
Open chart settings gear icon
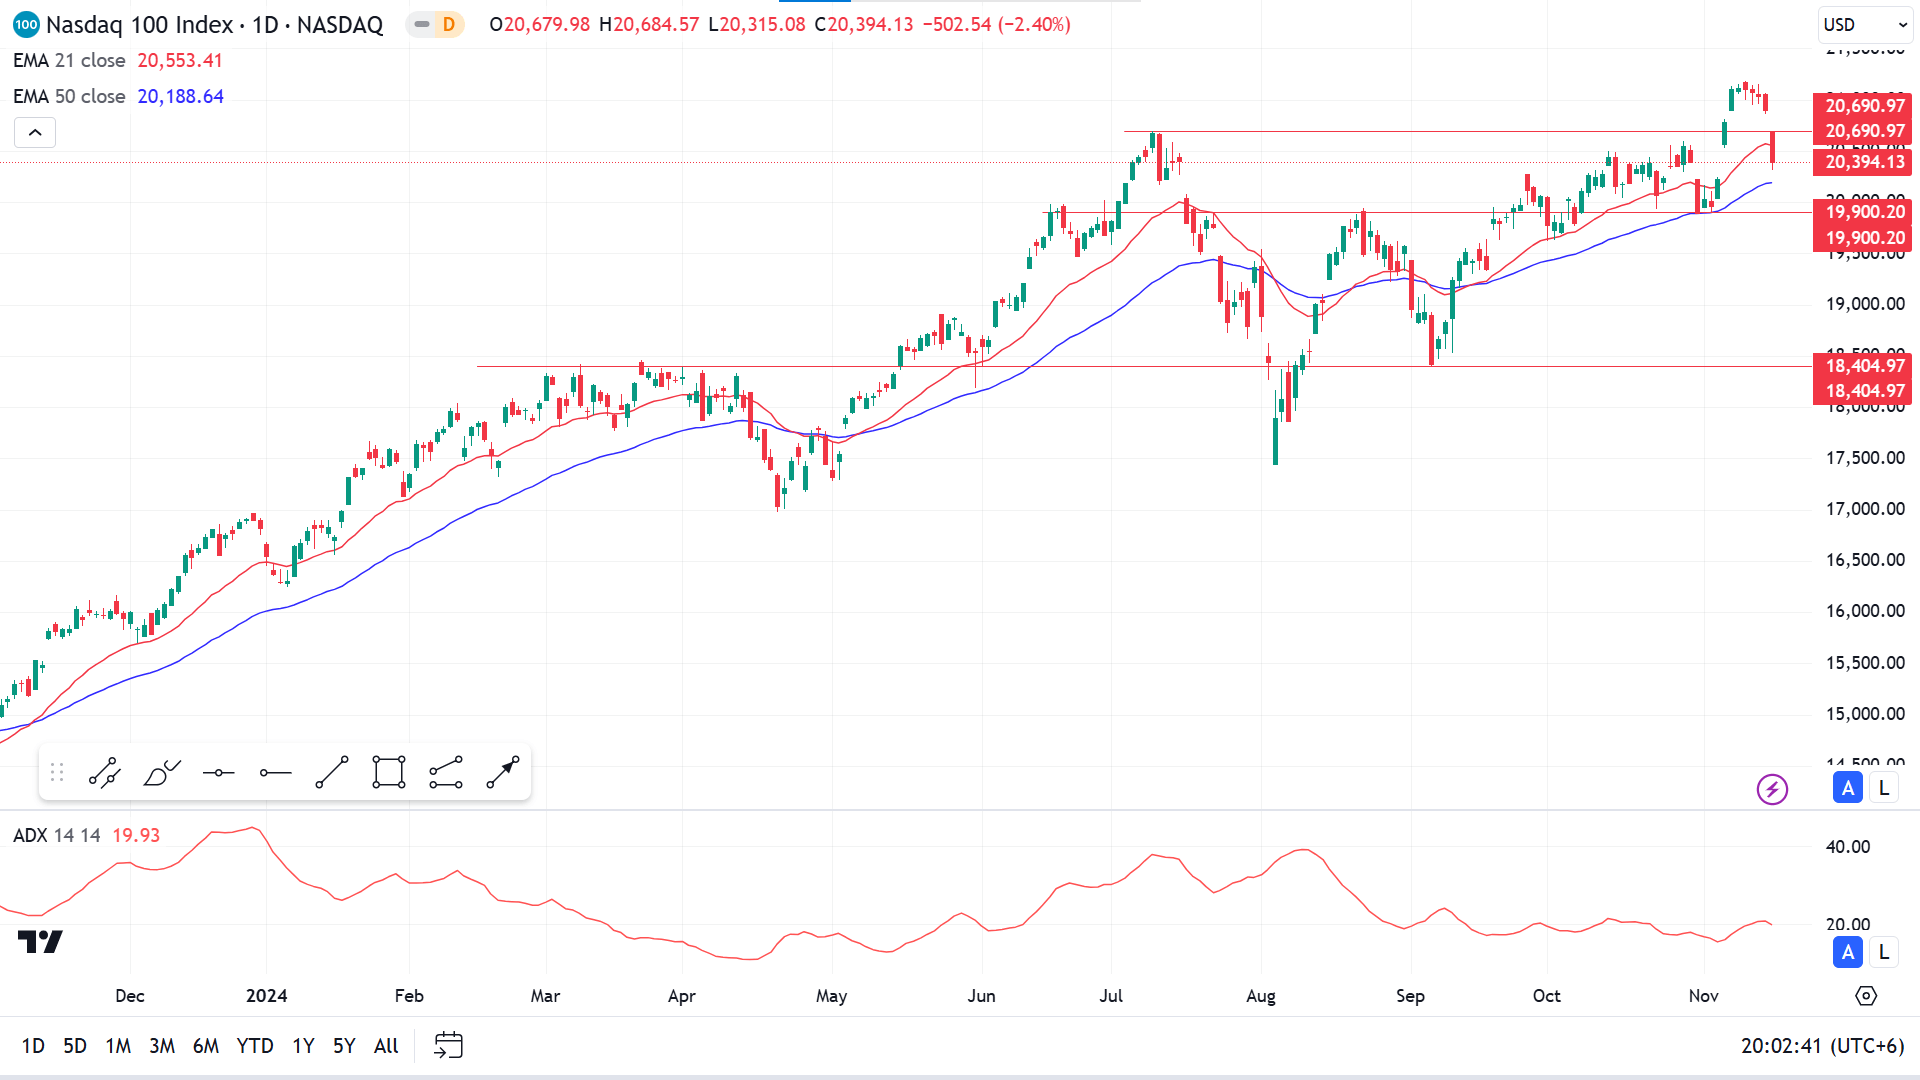click(x=1866, y=996)
